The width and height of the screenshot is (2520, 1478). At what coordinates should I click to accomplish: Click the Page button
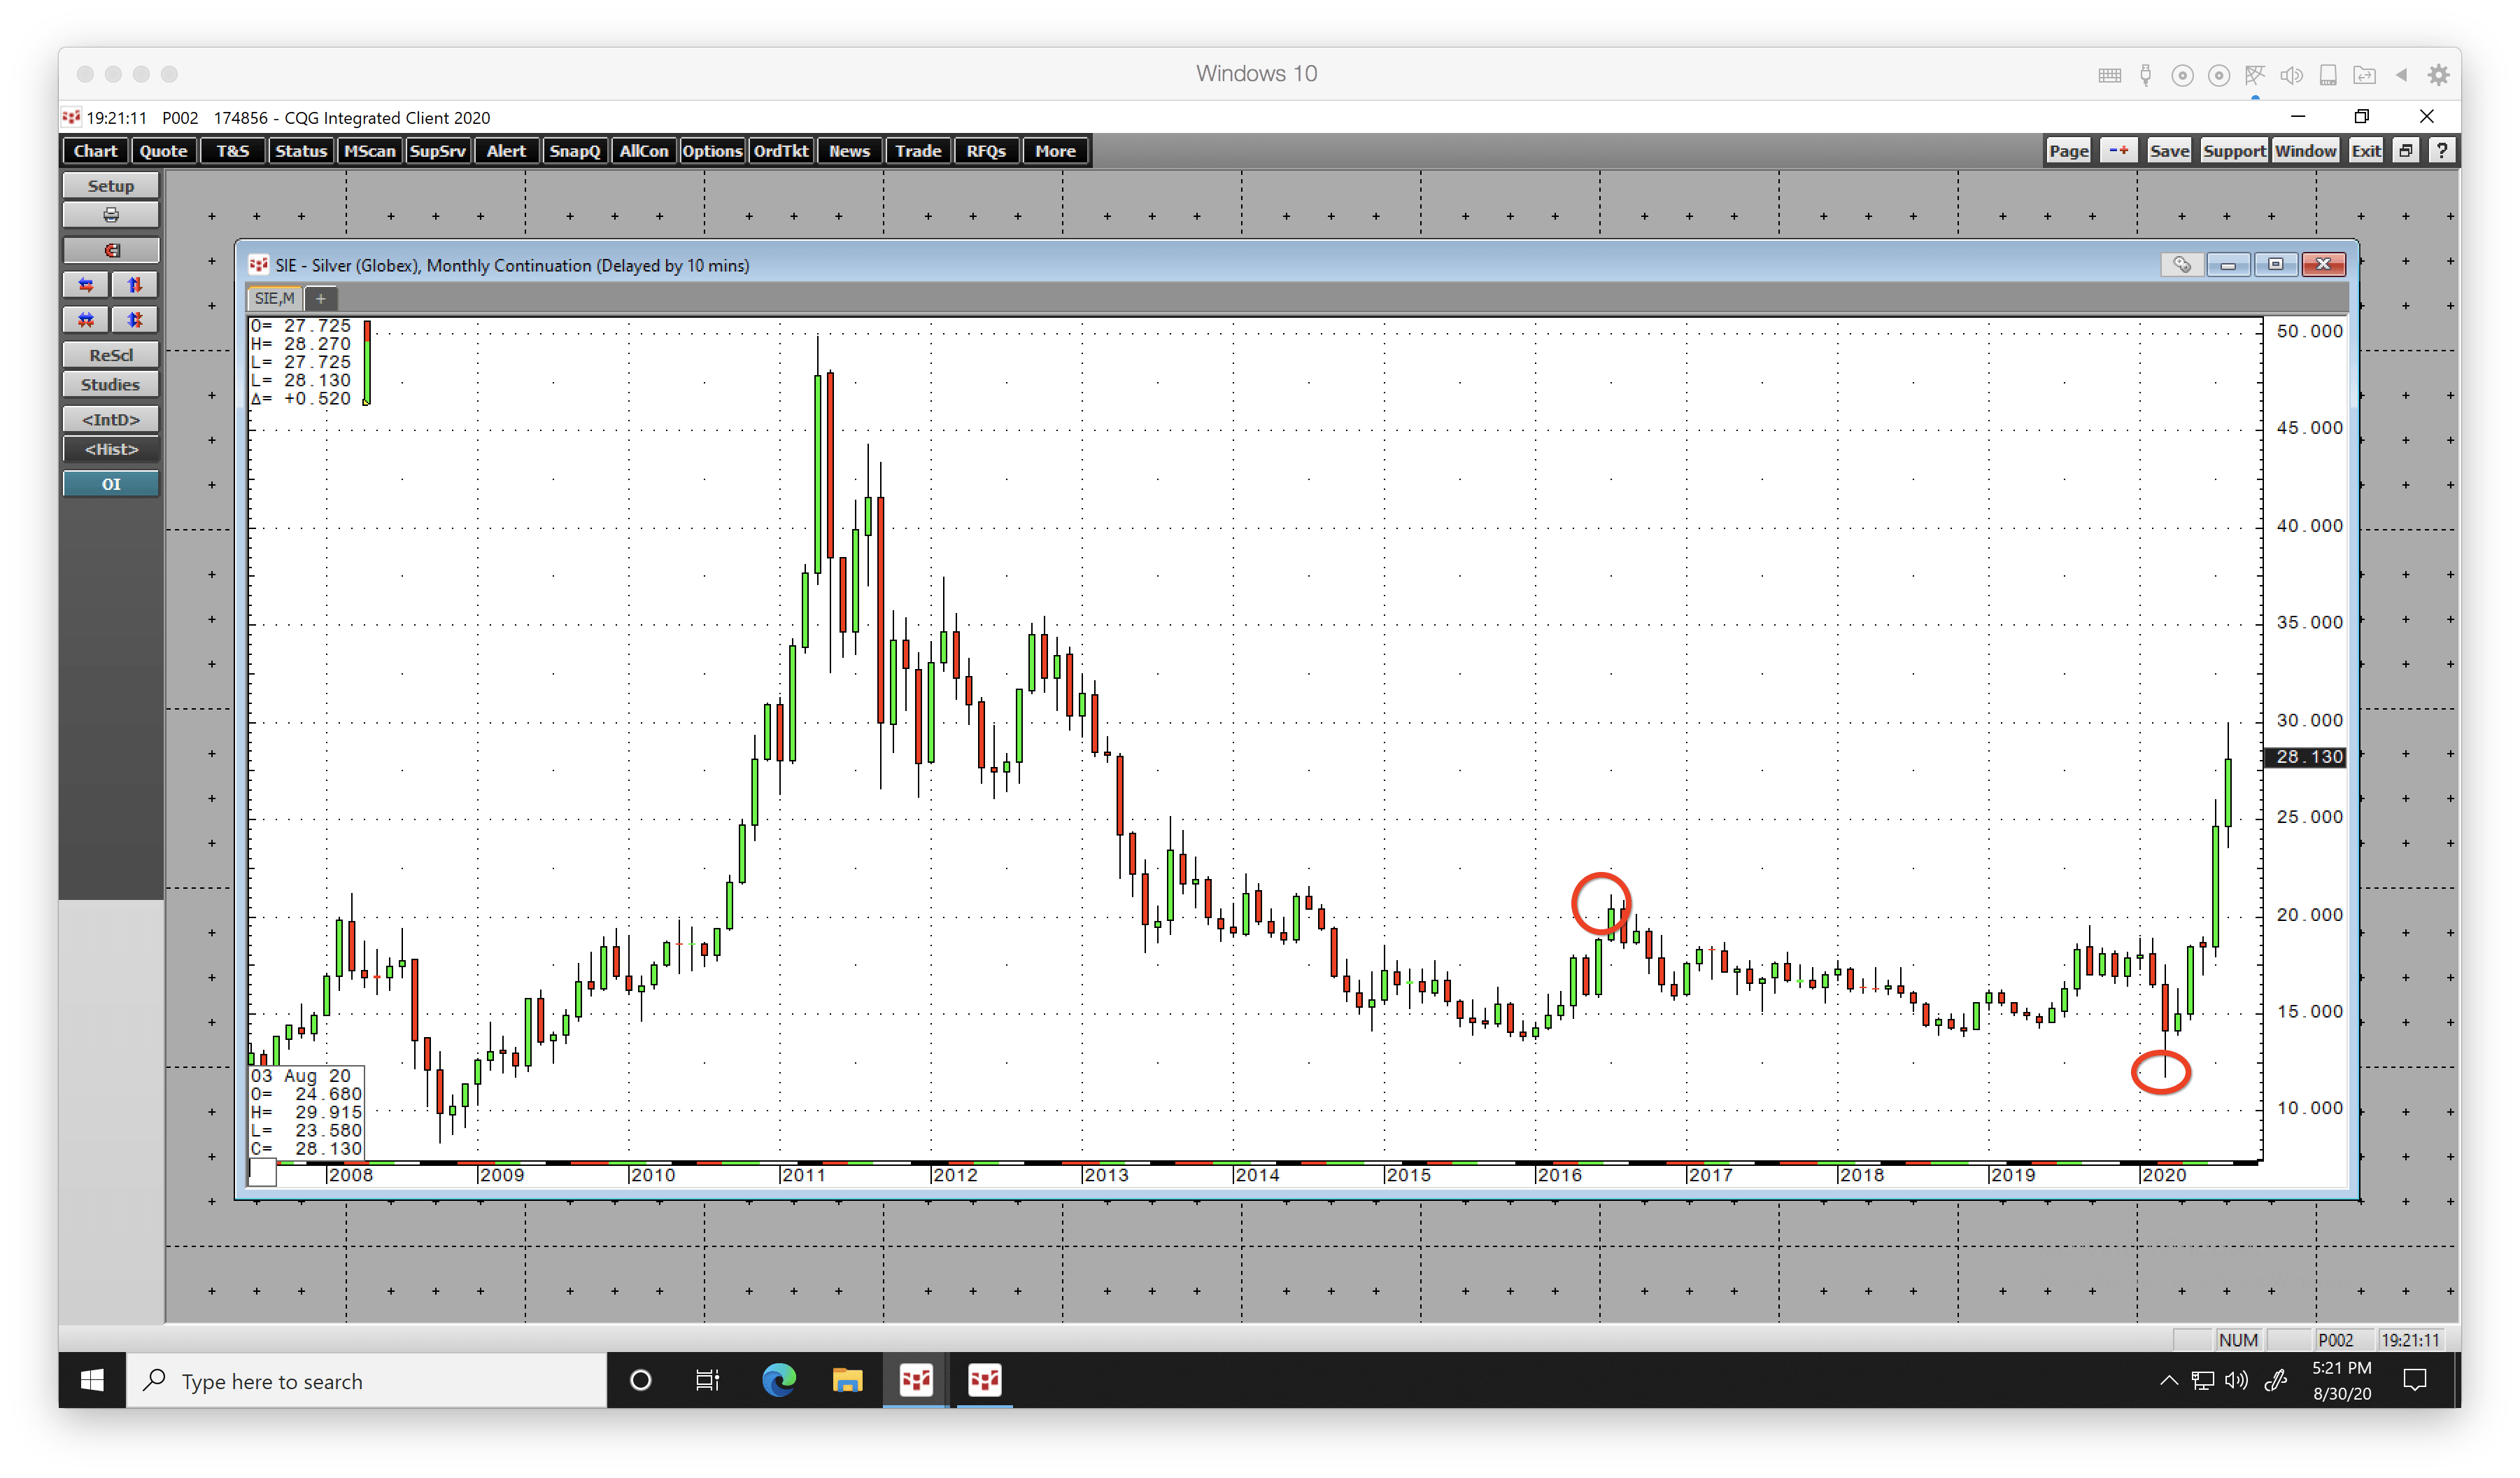coord(2068,151)
